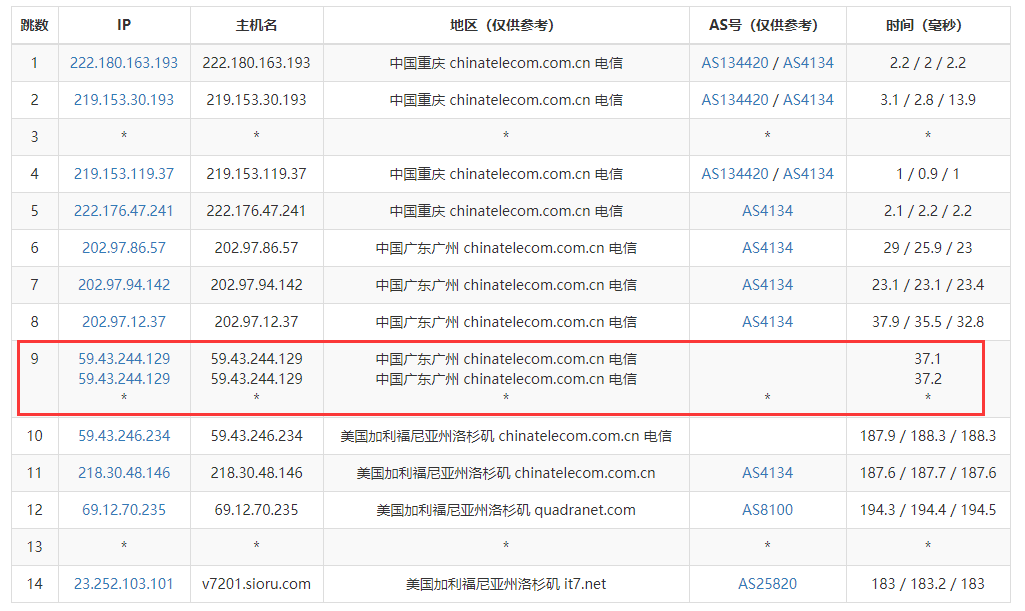Open IP link 218.30.48.146

(x=124, y=473)
